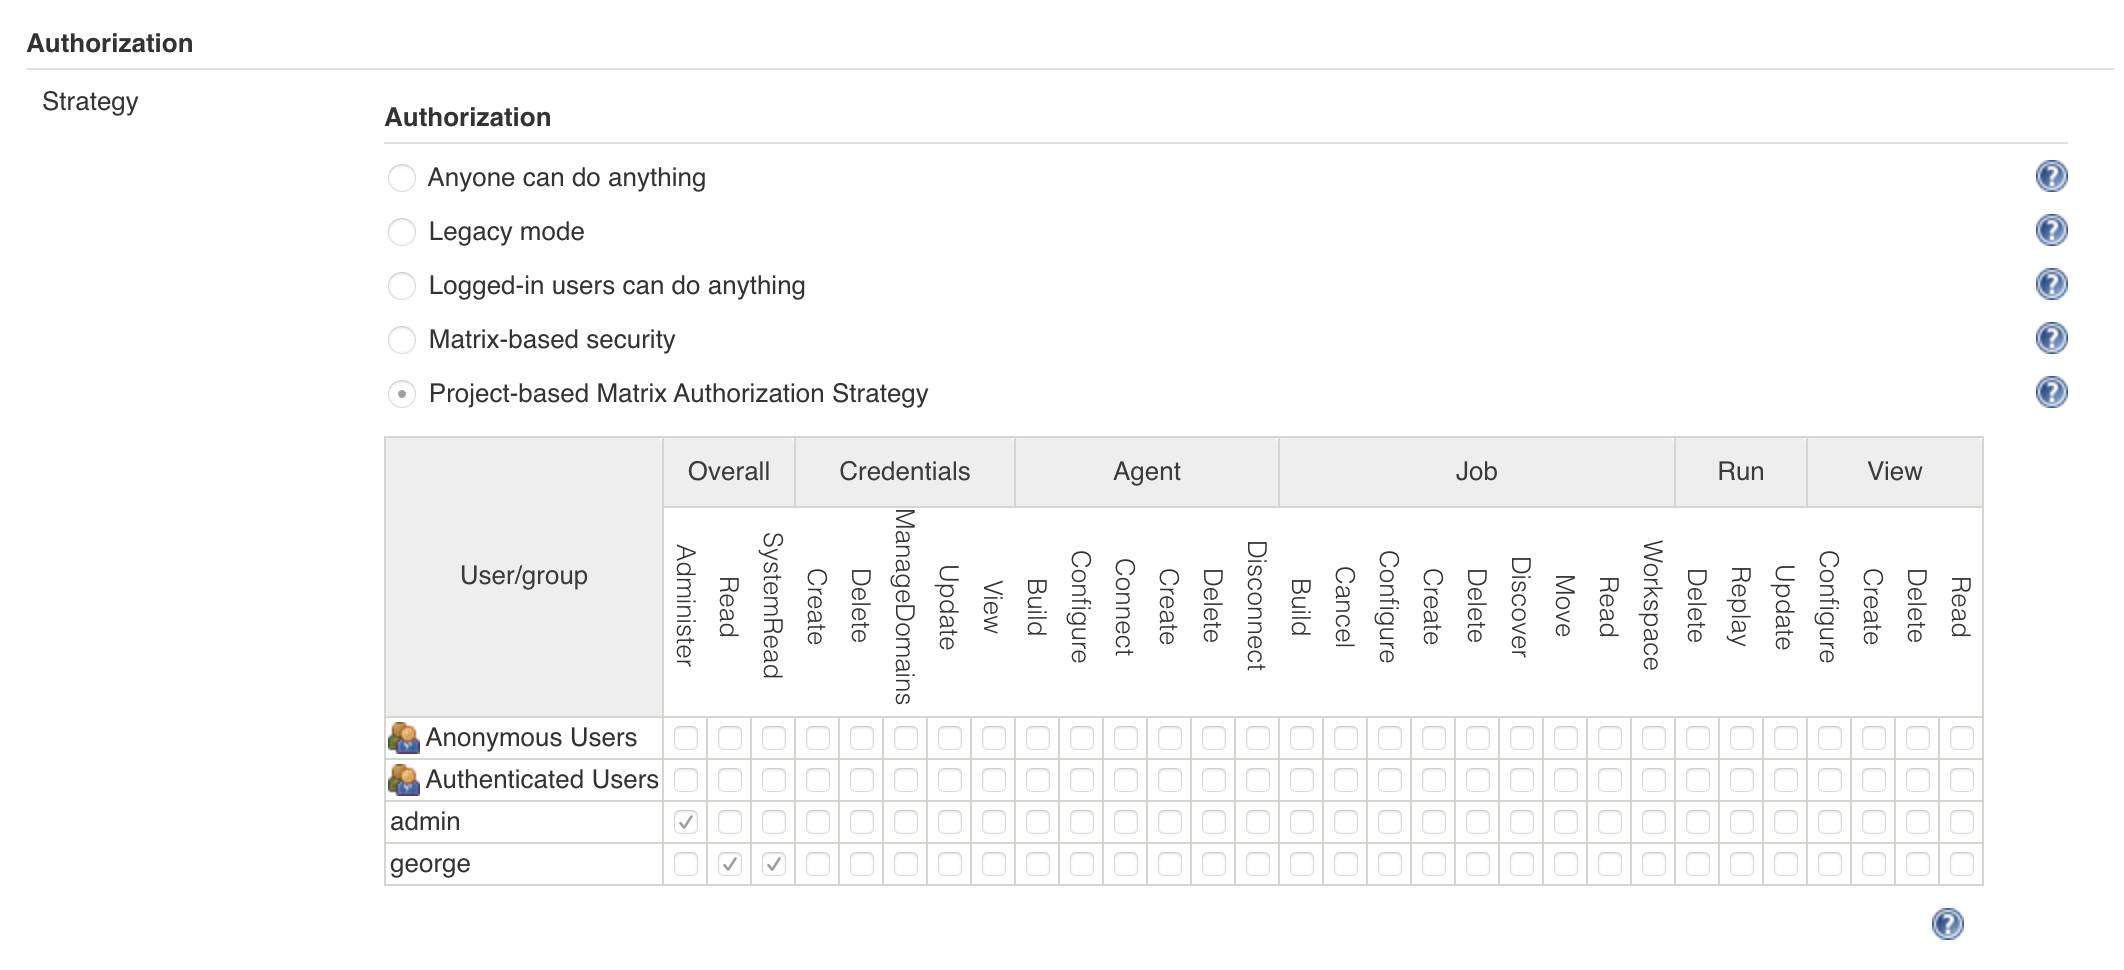2124x970 pixels.
Task: Click the Authenticated Users group icon
Action: 404,778
